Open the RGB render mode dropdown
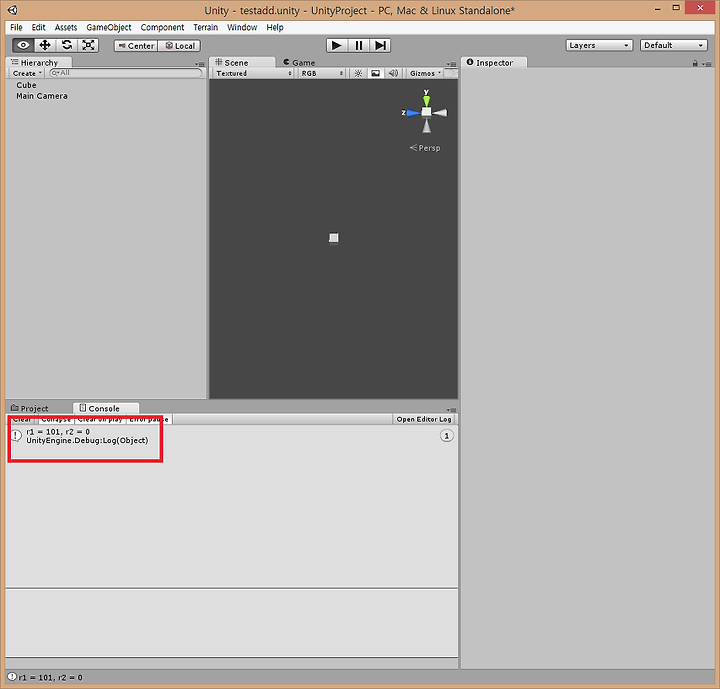Image resolution: width=720 pixels, height=689 pixels. coord(321,73)
